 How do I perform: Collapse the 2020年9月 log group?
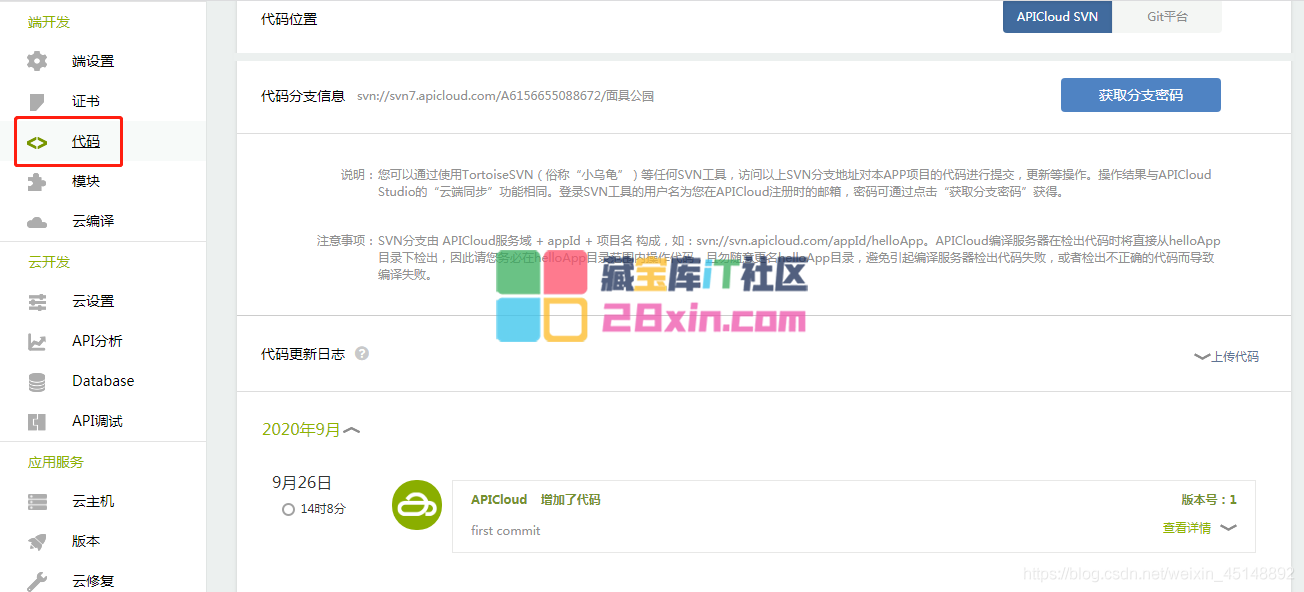tap(352, 430)
